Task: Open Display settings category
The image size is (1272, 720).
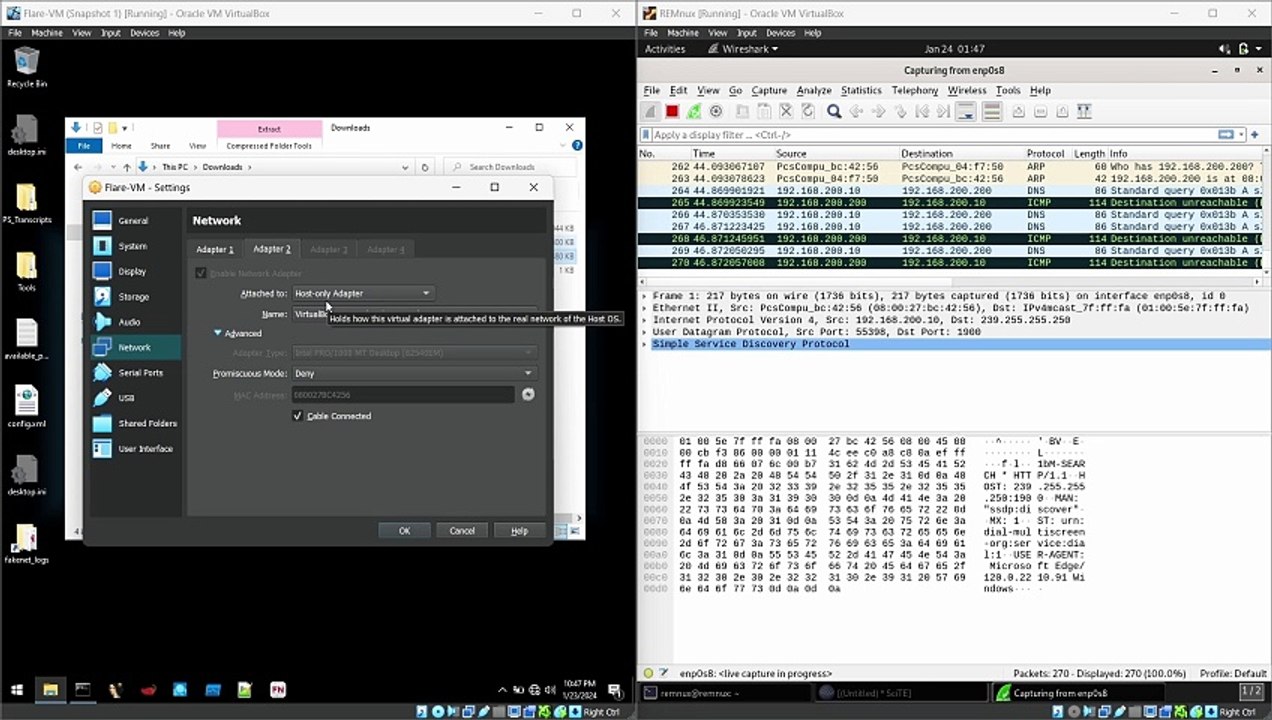Action: [135, 271]
